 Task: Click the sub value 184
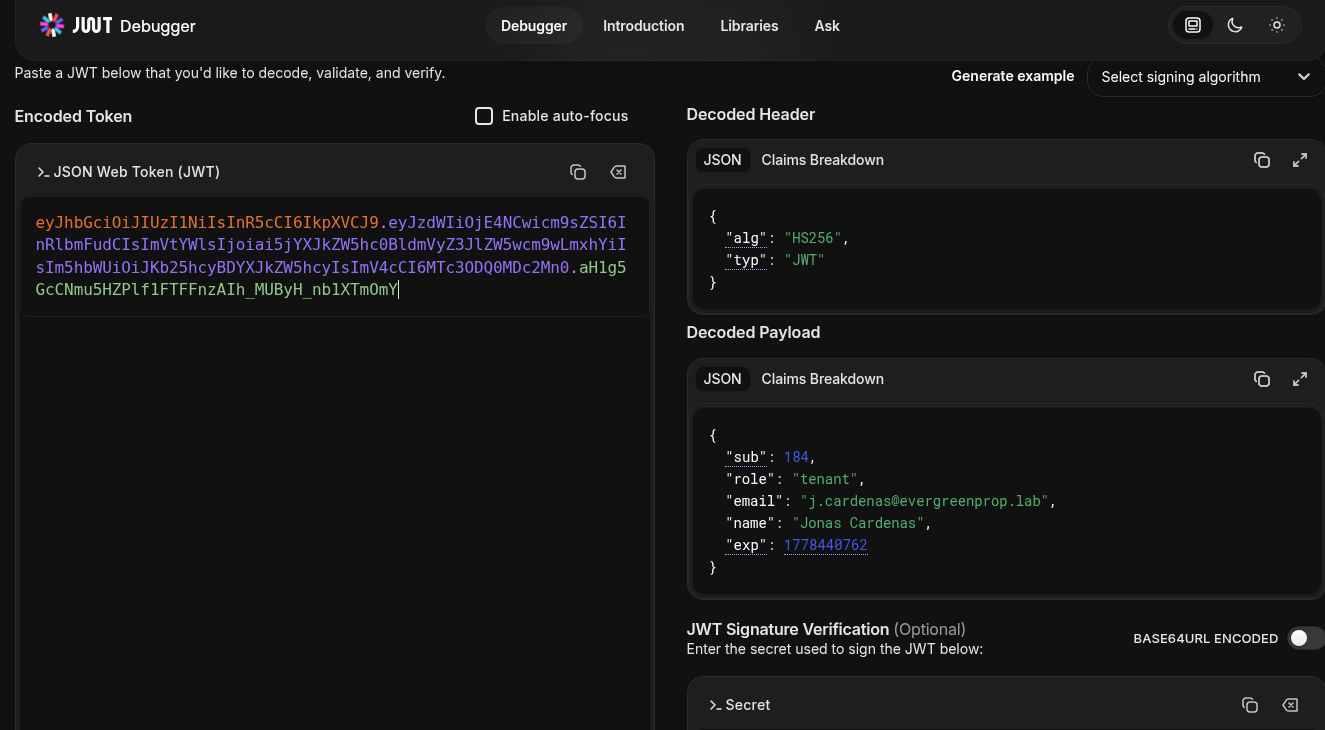[796, 457]
